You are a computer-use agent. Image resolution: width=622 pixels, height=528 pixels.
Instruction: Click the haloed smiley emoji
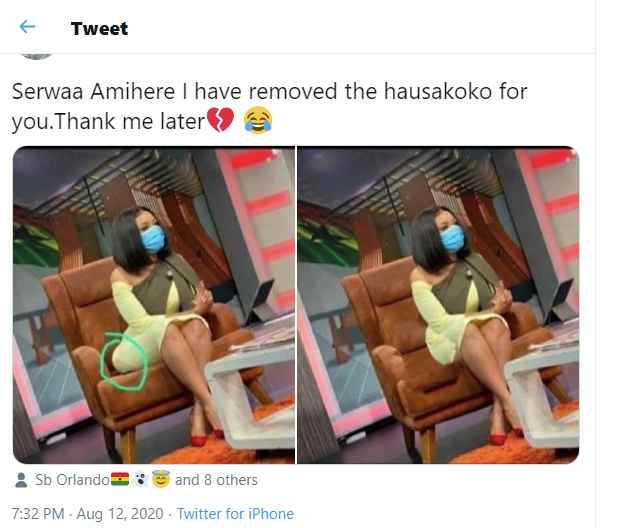click(x=161, y=480)
